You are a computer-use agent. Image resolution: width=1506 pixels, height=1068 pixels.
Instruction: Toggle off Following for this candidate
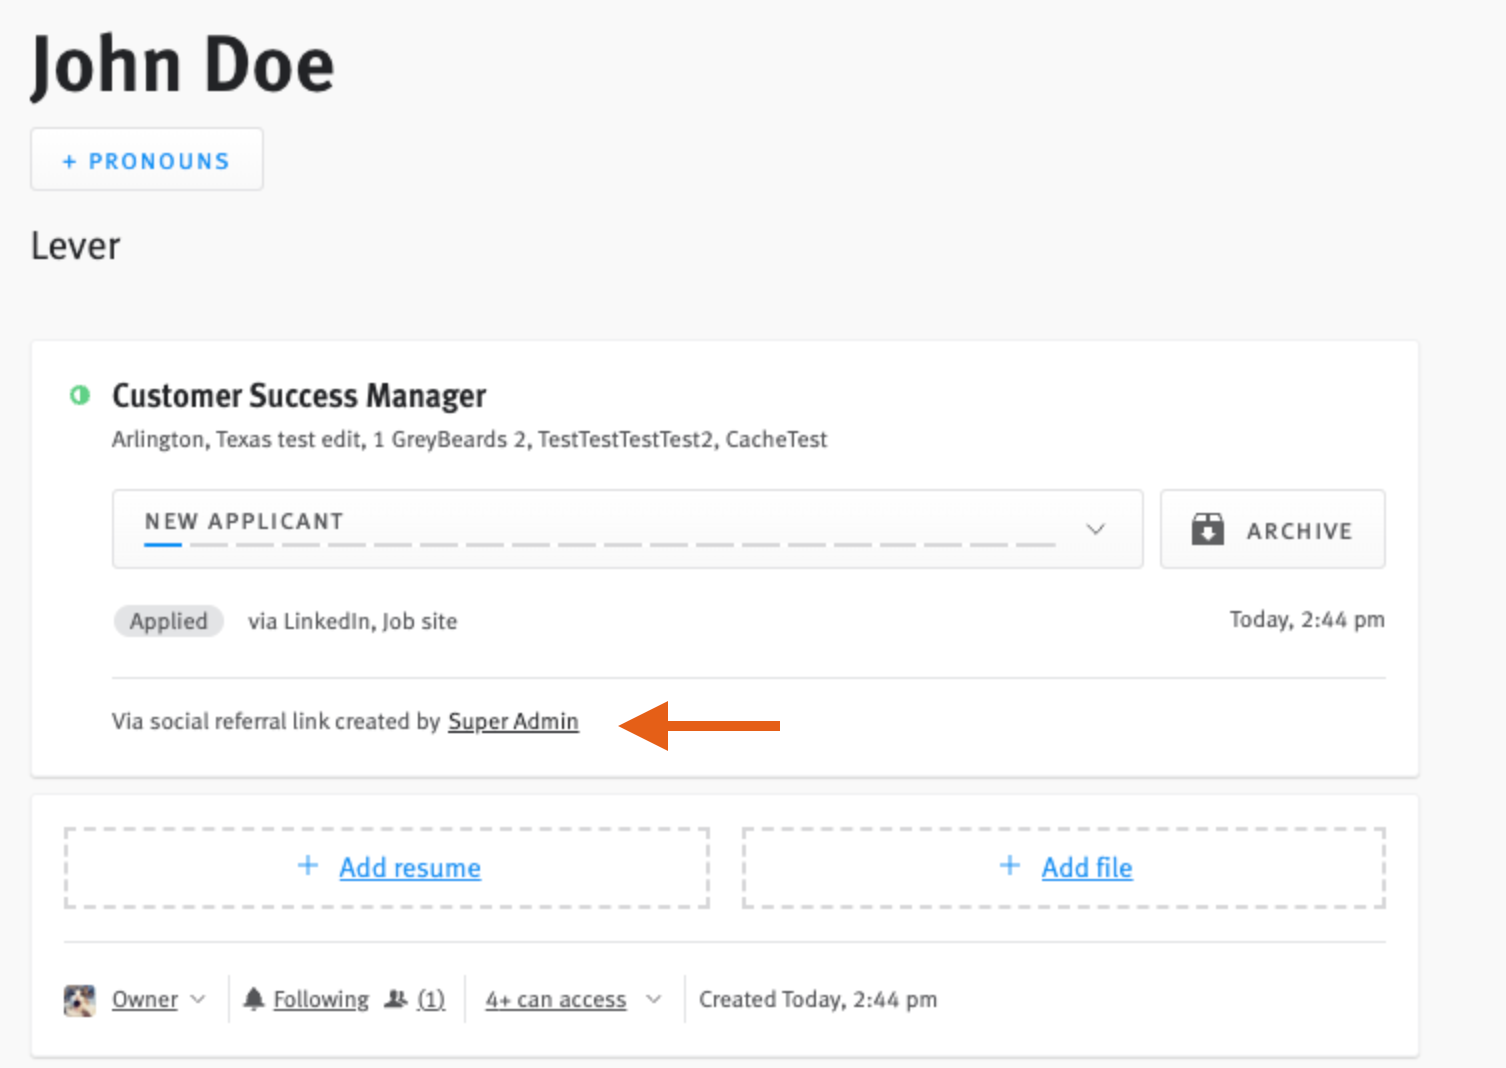[320, 998]
